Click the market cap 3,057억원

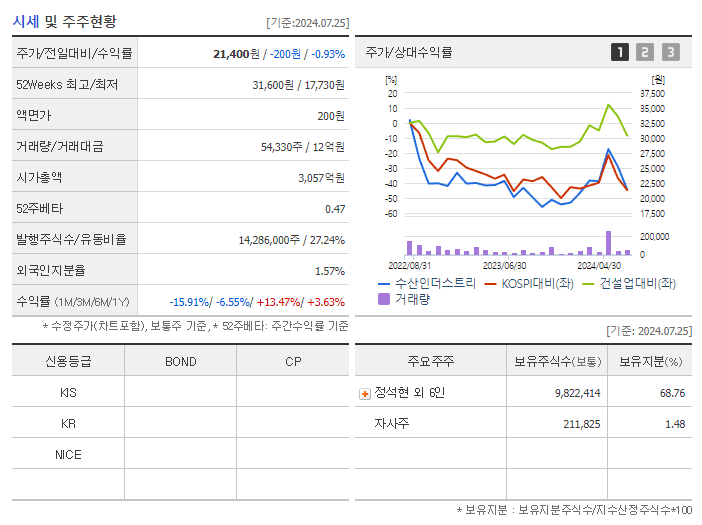[321, 178]
